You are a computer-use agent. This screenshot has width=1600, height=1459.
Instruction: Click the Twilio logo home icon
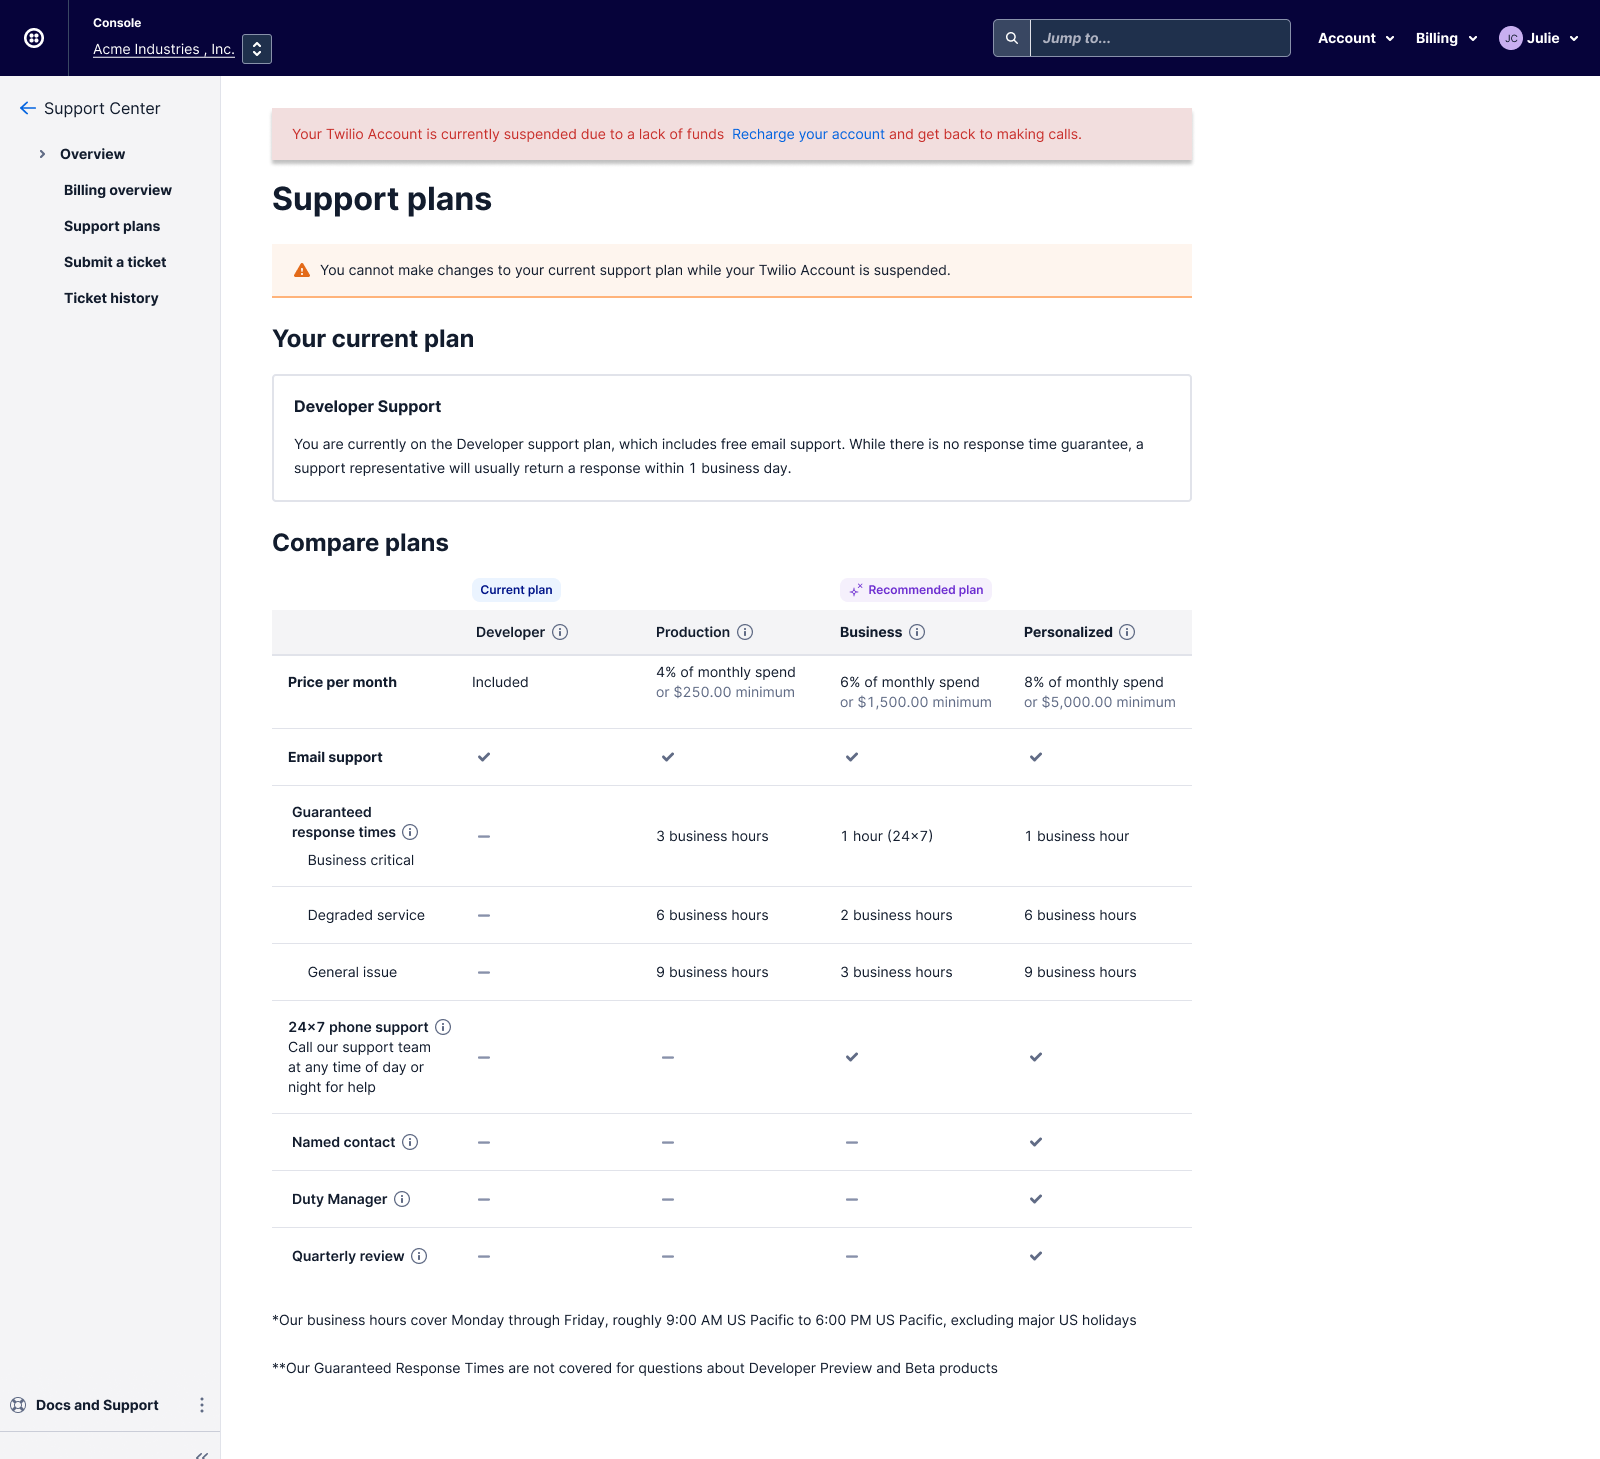point(34,38)
